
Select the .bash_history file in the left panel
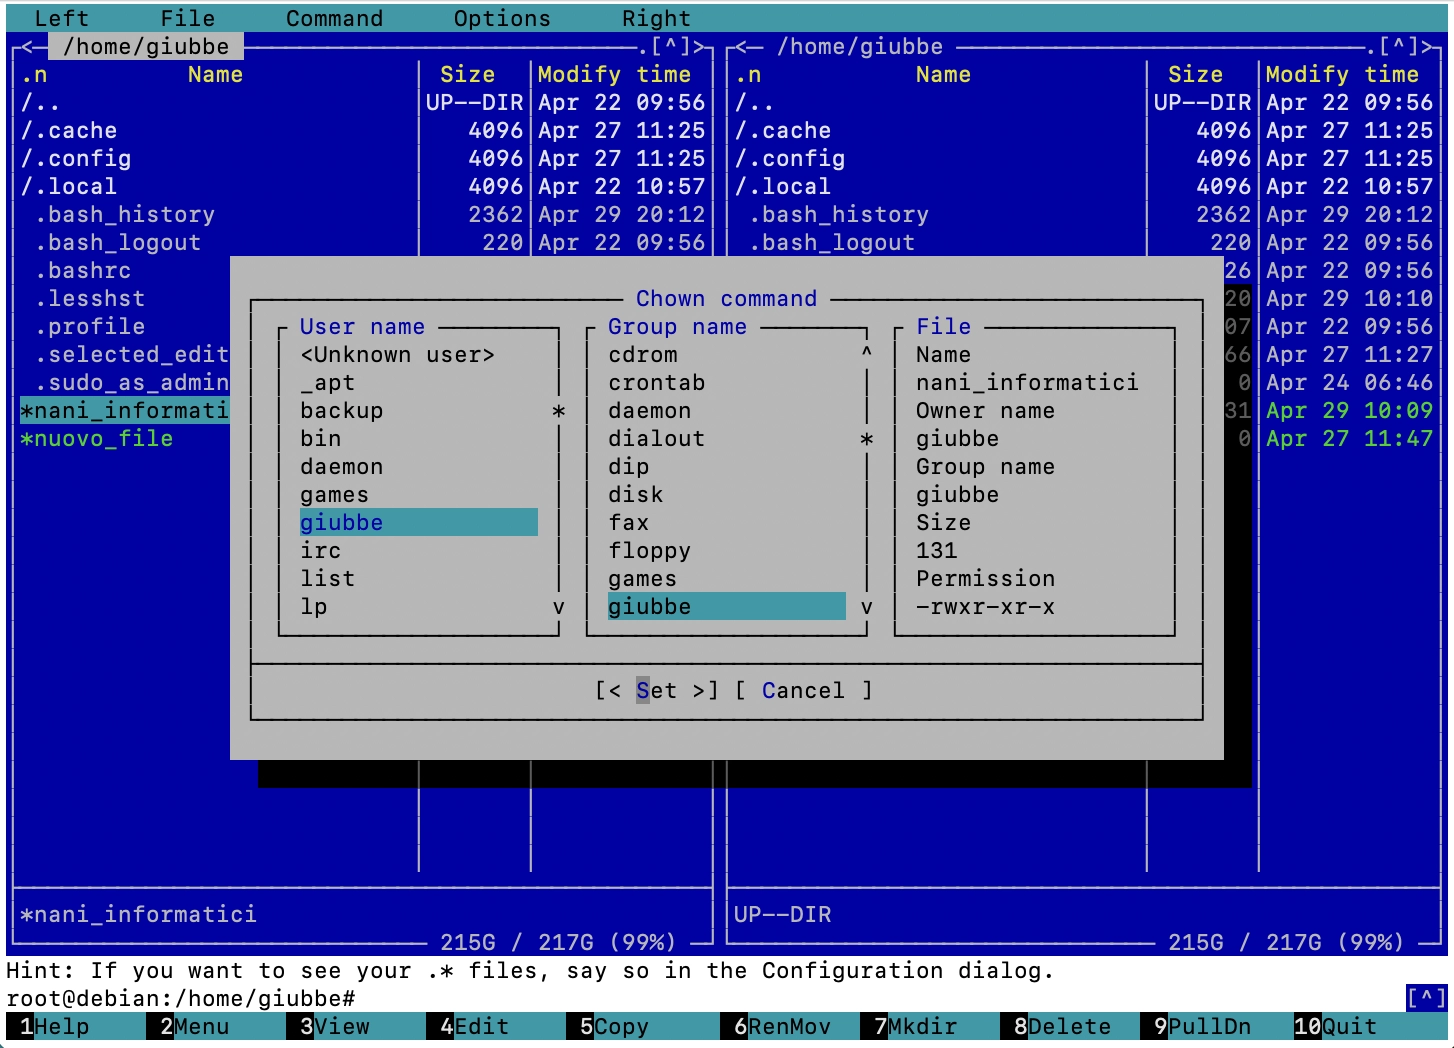pos(126,214)
